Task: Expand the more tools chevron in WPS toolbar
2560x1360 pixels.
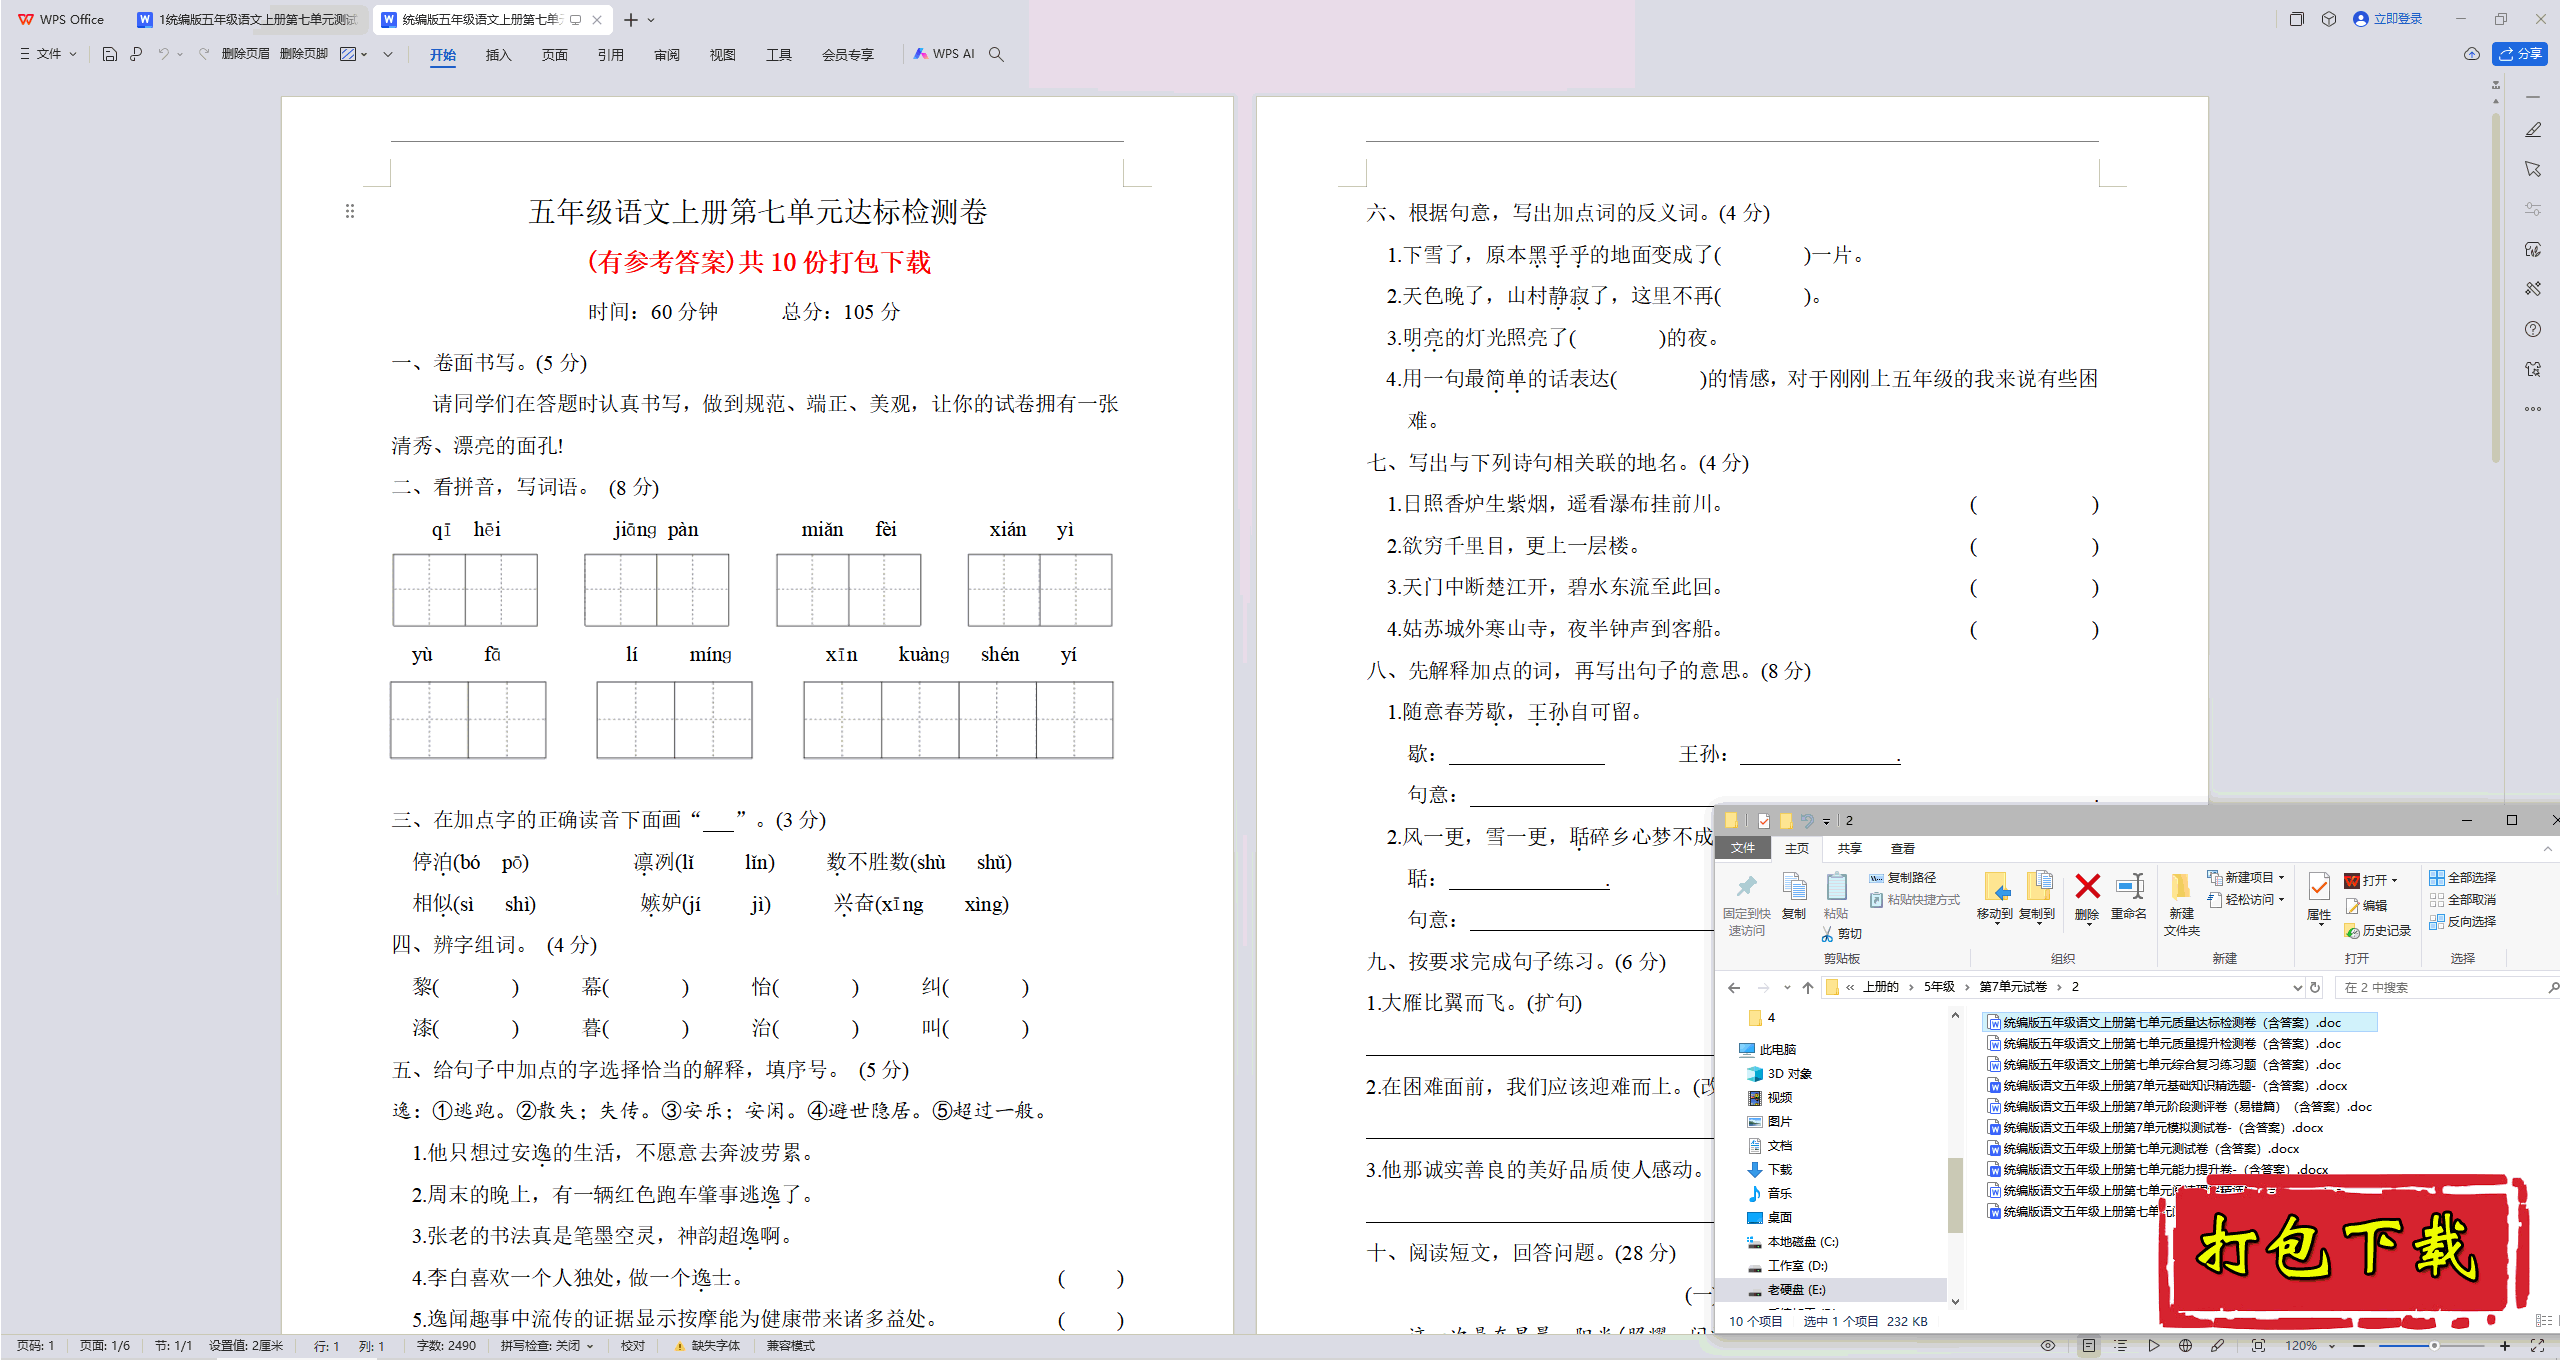Action: coord(388,54)
